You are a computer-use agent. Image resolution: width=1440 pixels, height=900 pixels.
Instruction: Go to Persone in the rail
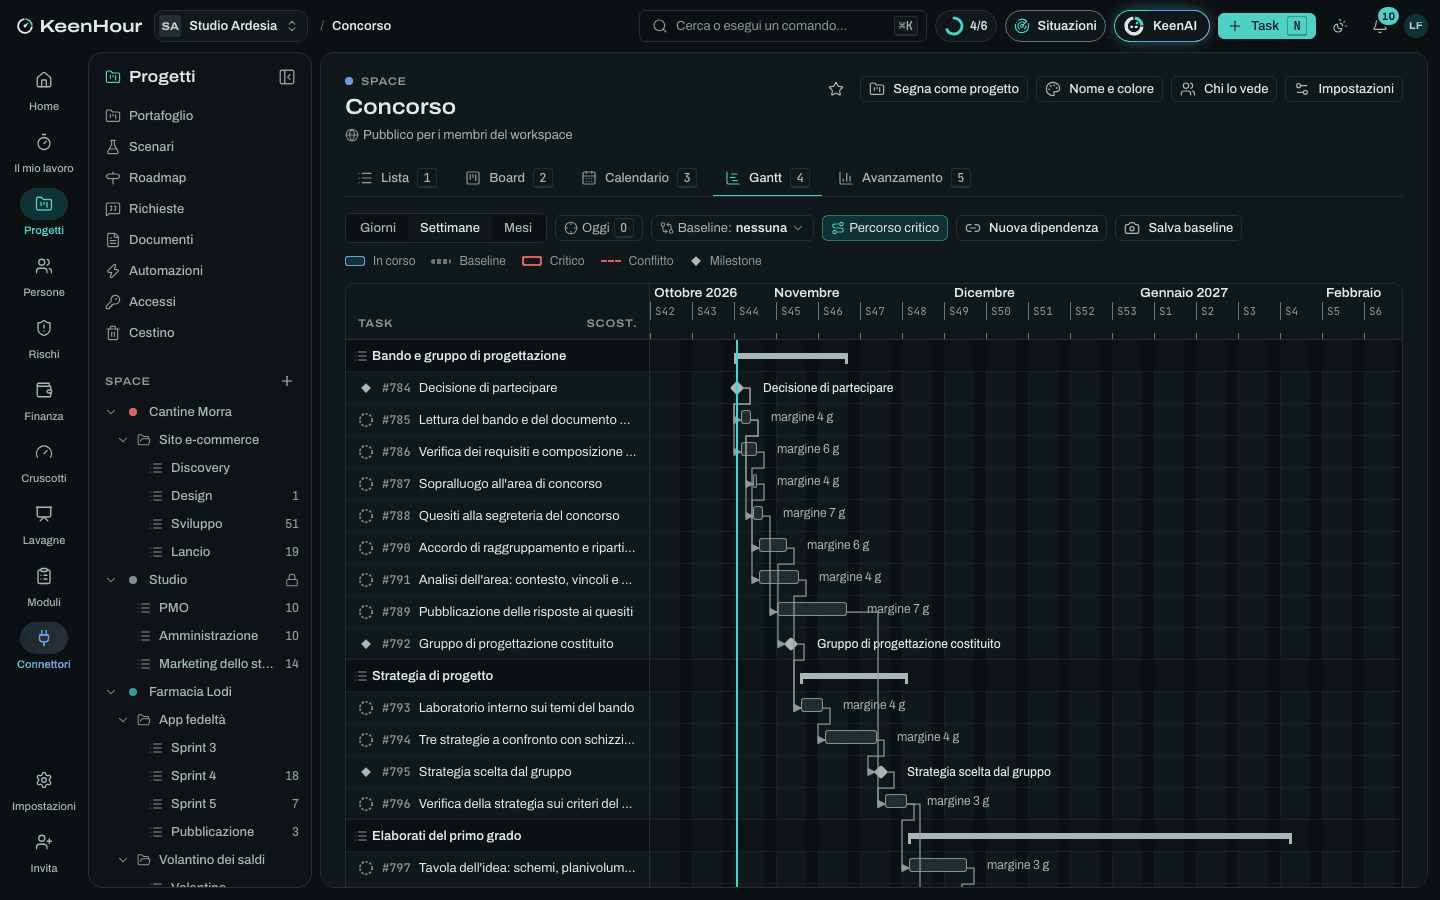point(44,276)
